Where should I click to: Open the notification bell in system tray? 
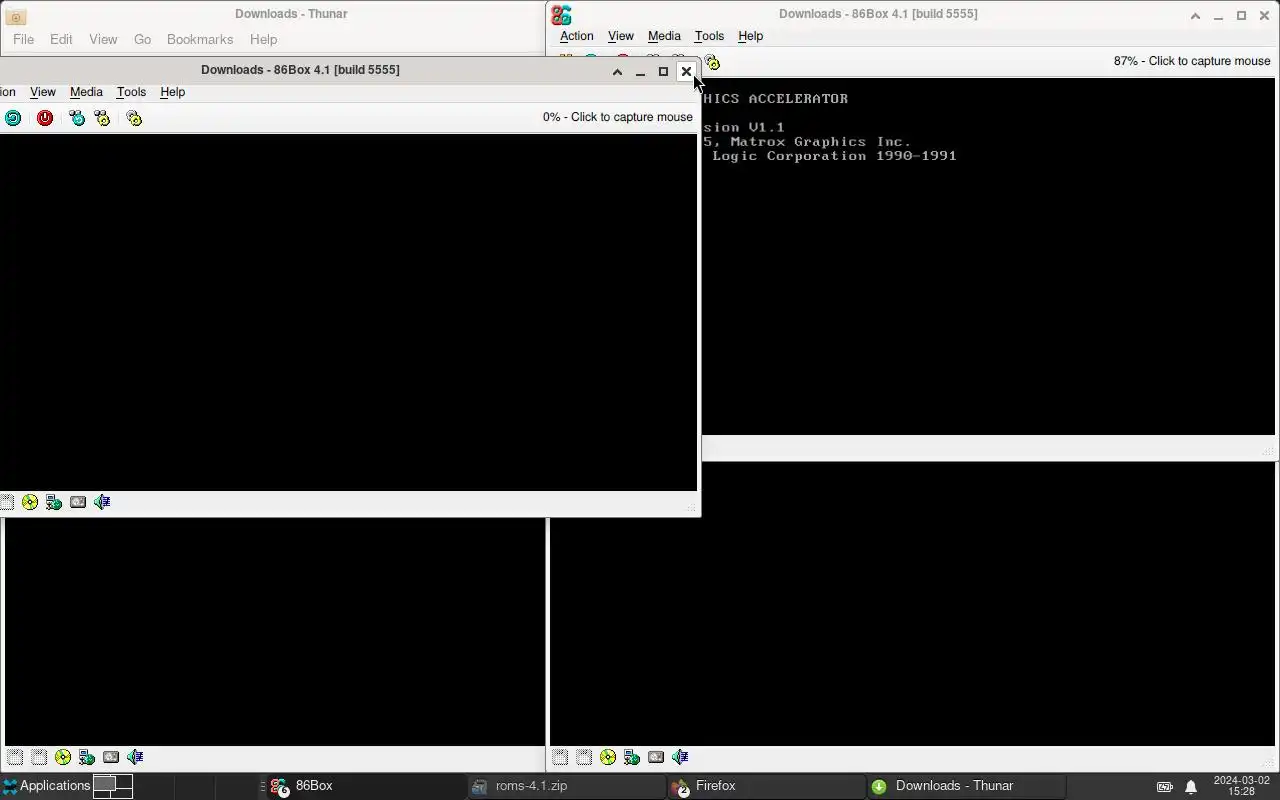click(x=1191, y=787)
